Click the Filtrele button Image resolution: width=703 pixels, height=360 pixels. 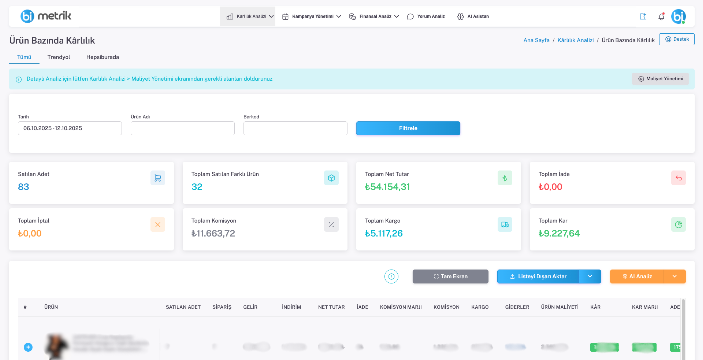click(x=408, y=128)
